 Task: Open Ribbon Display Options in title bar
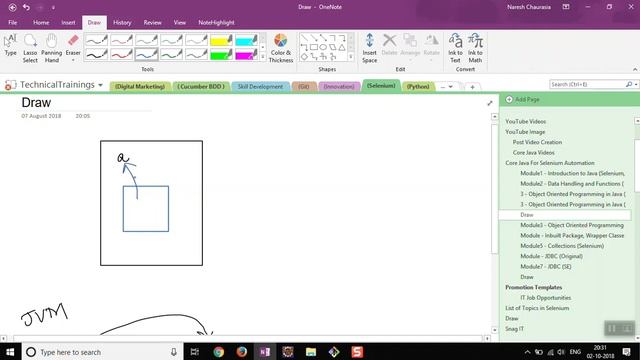[566, 7]
